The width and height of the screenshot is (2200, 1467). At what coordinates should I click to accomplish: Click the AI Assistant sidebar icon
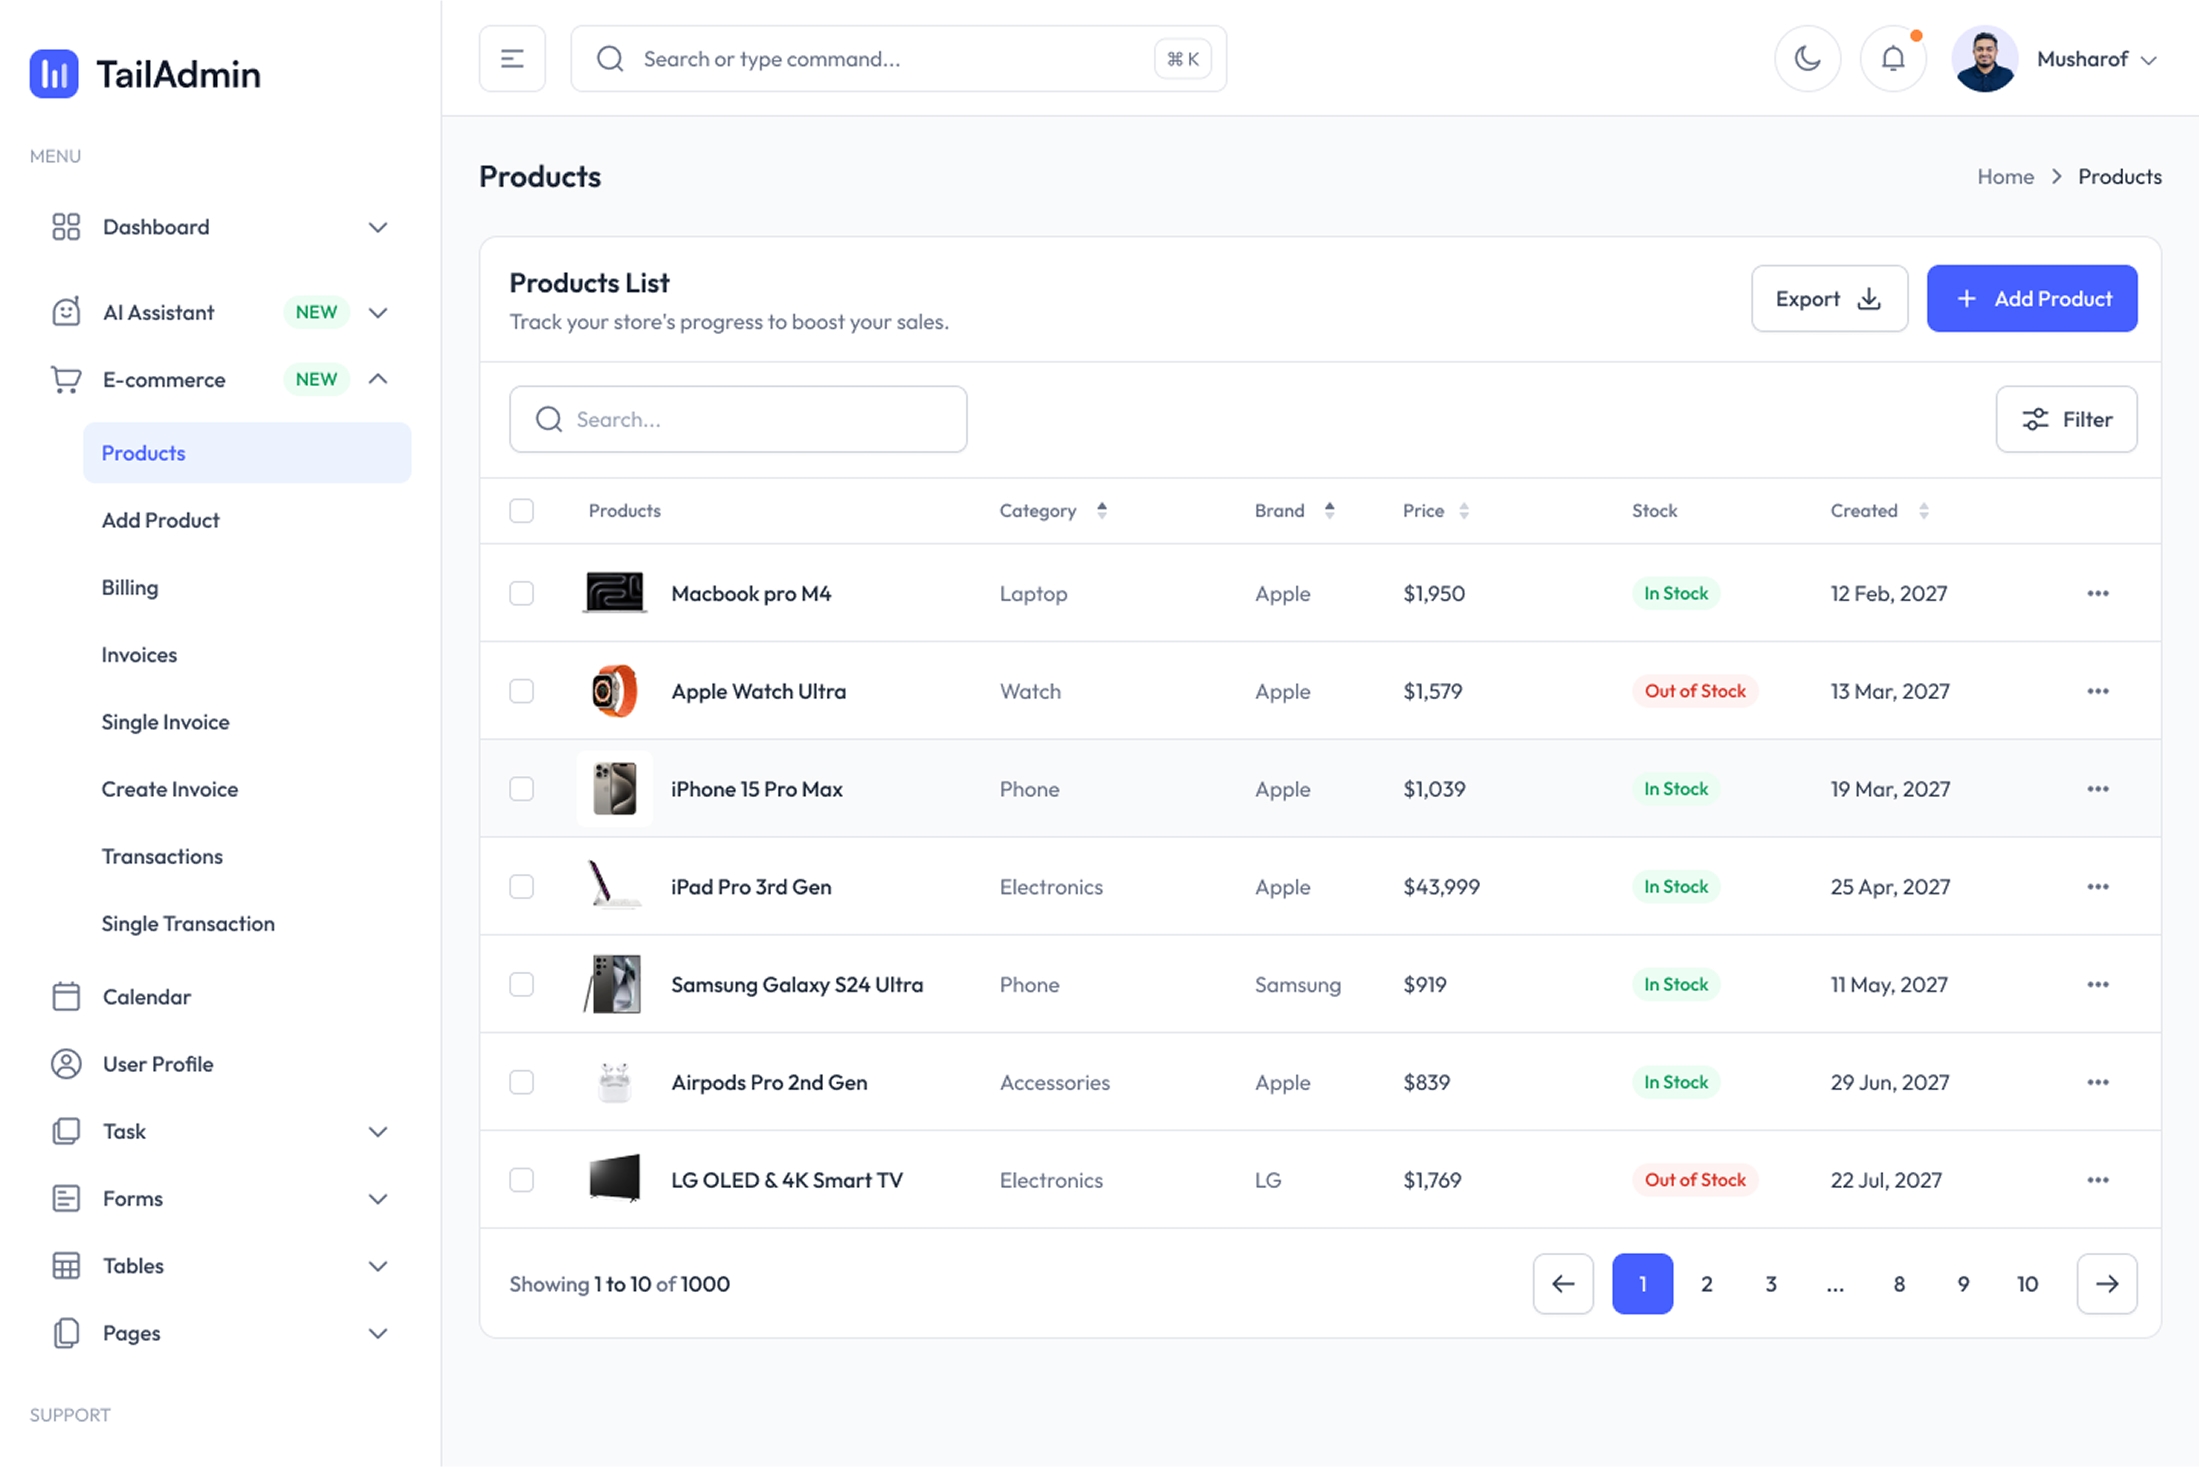pos(66,312)
